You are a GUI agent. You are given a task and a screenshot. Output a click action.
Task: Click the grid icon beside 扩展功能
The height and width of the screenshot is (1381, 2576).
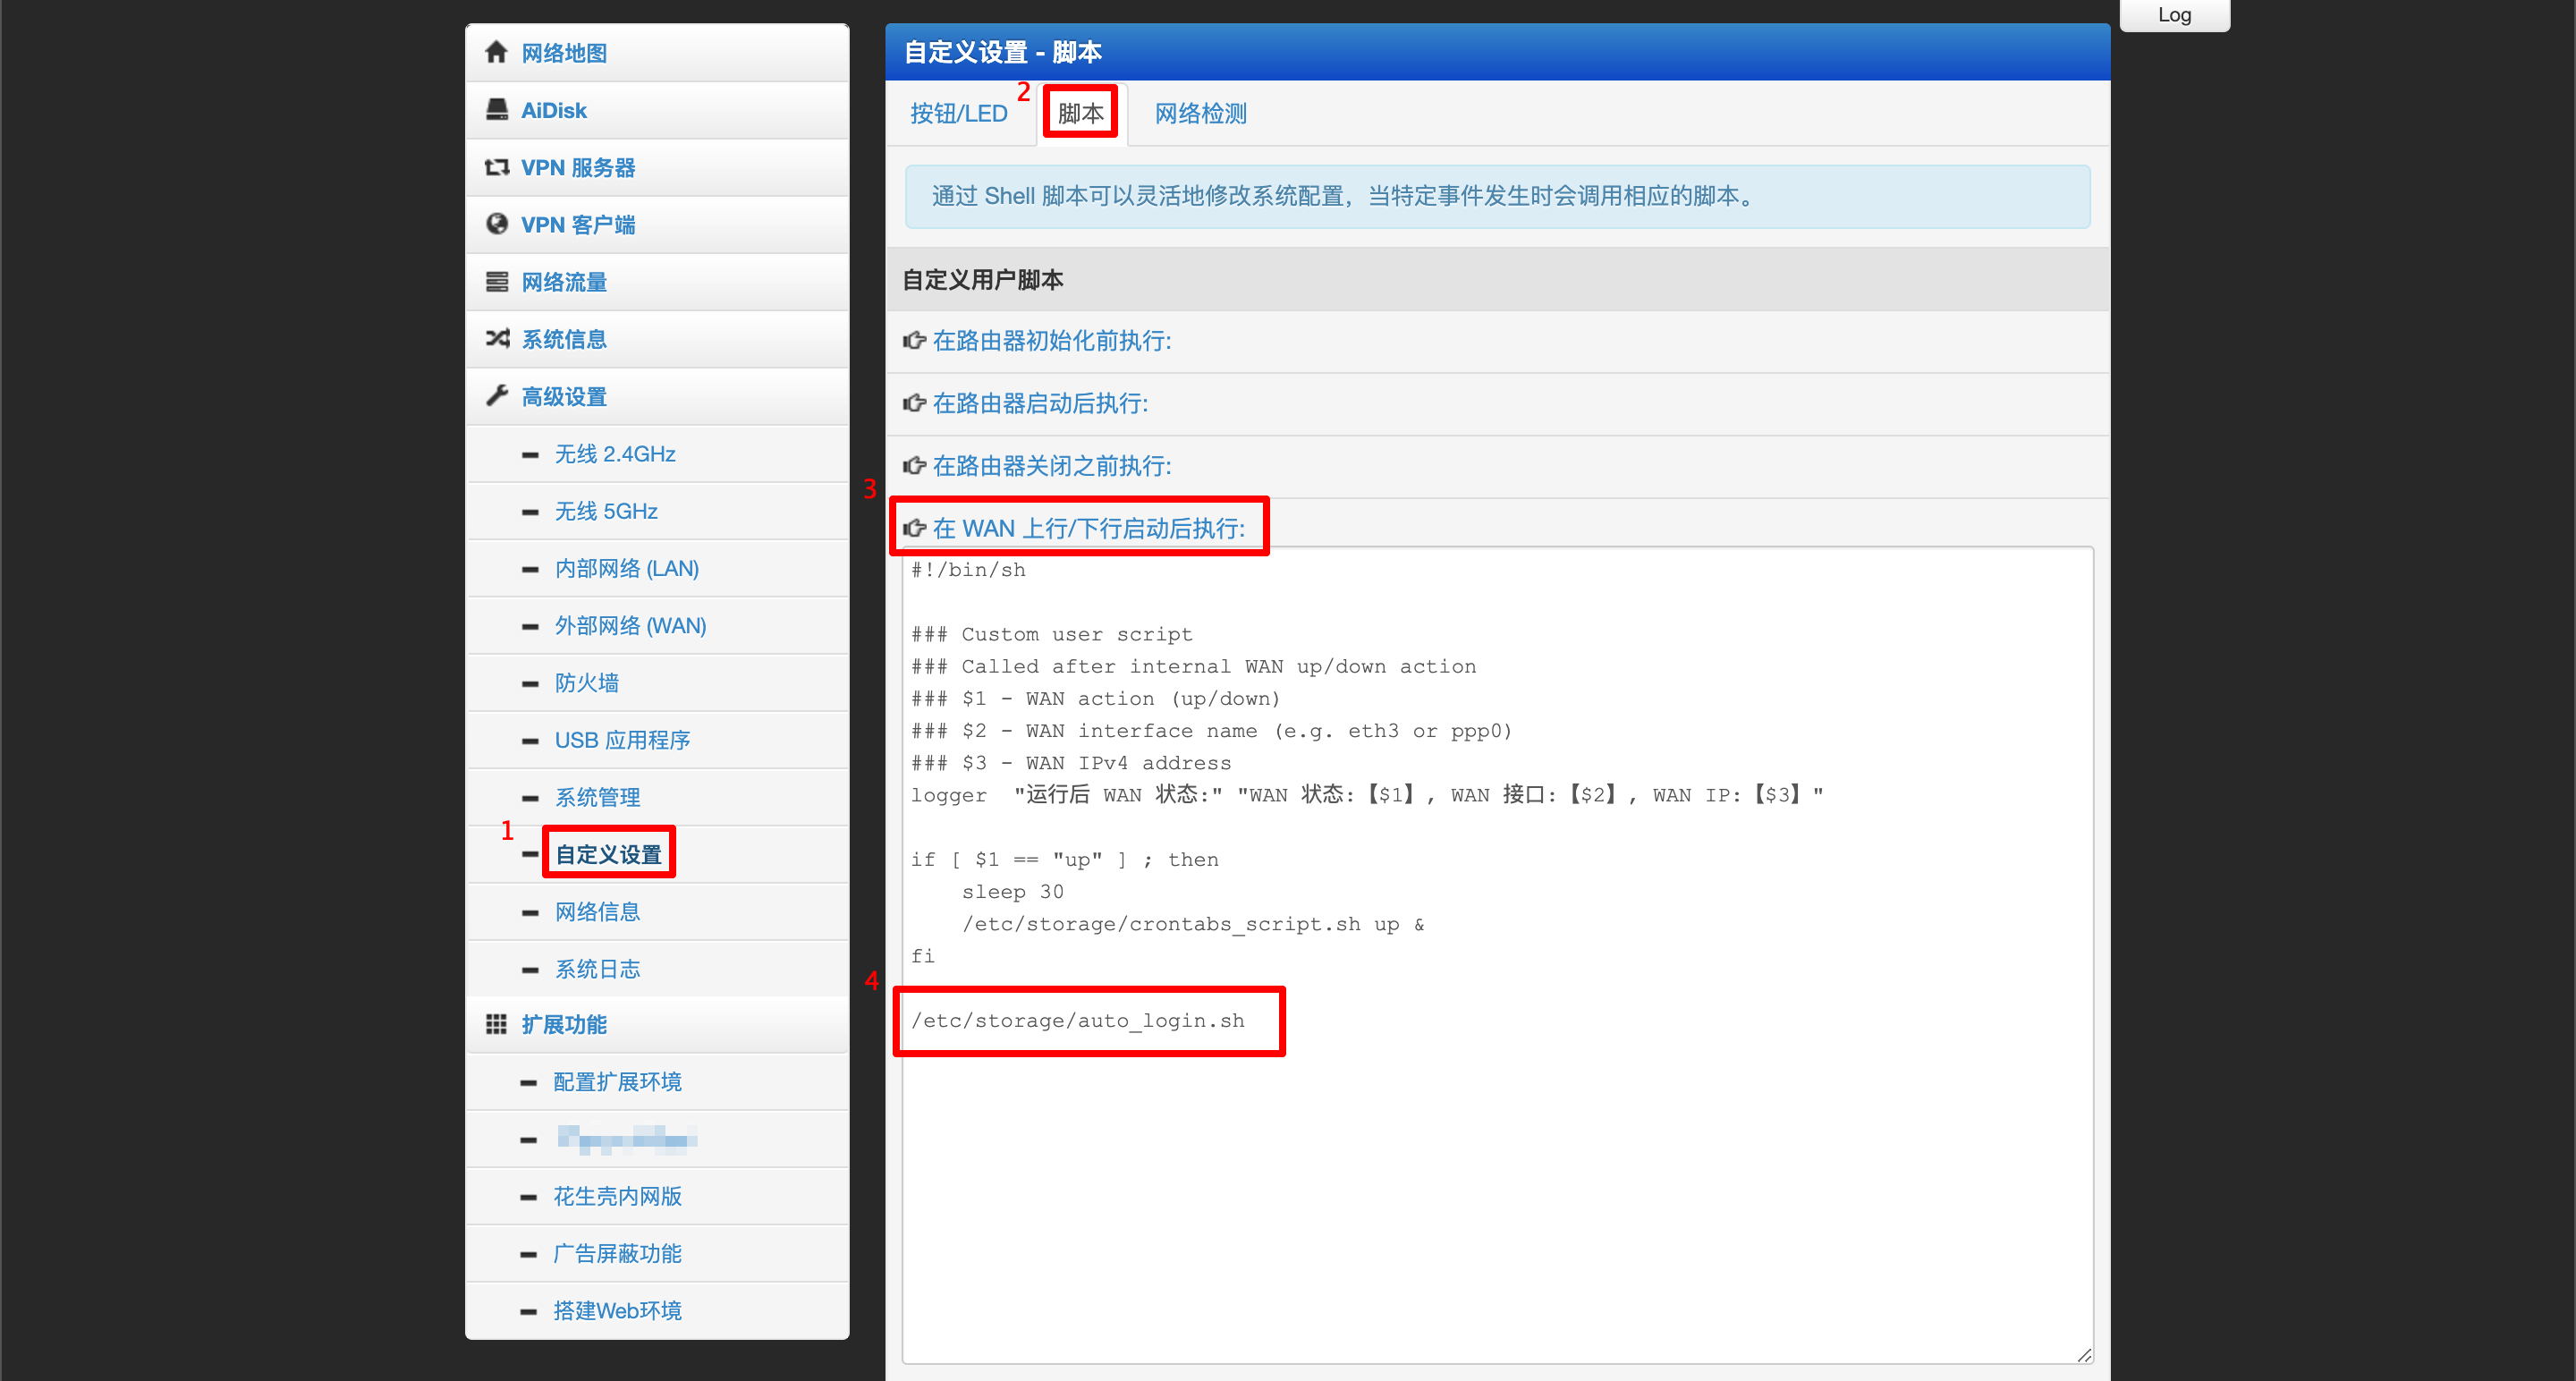pyautogui.click(x=496, y=1024)
